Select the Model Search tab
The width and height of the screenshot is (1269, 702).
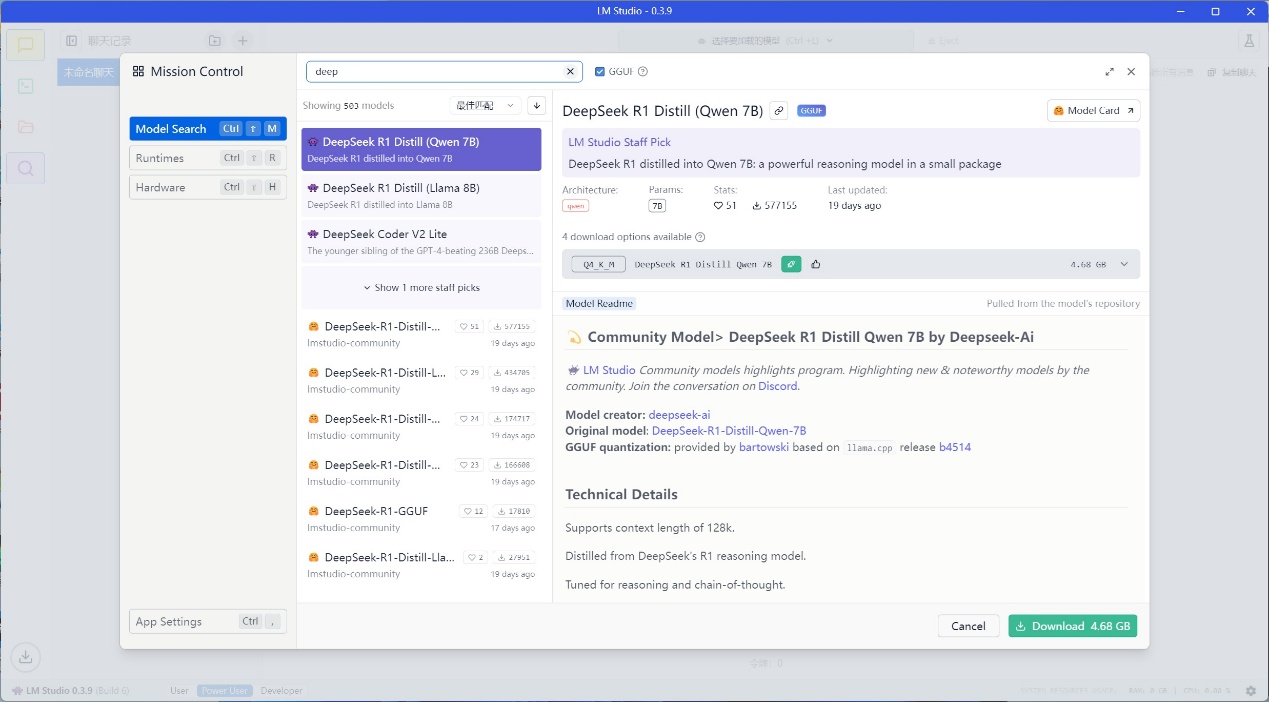[208, 129]
